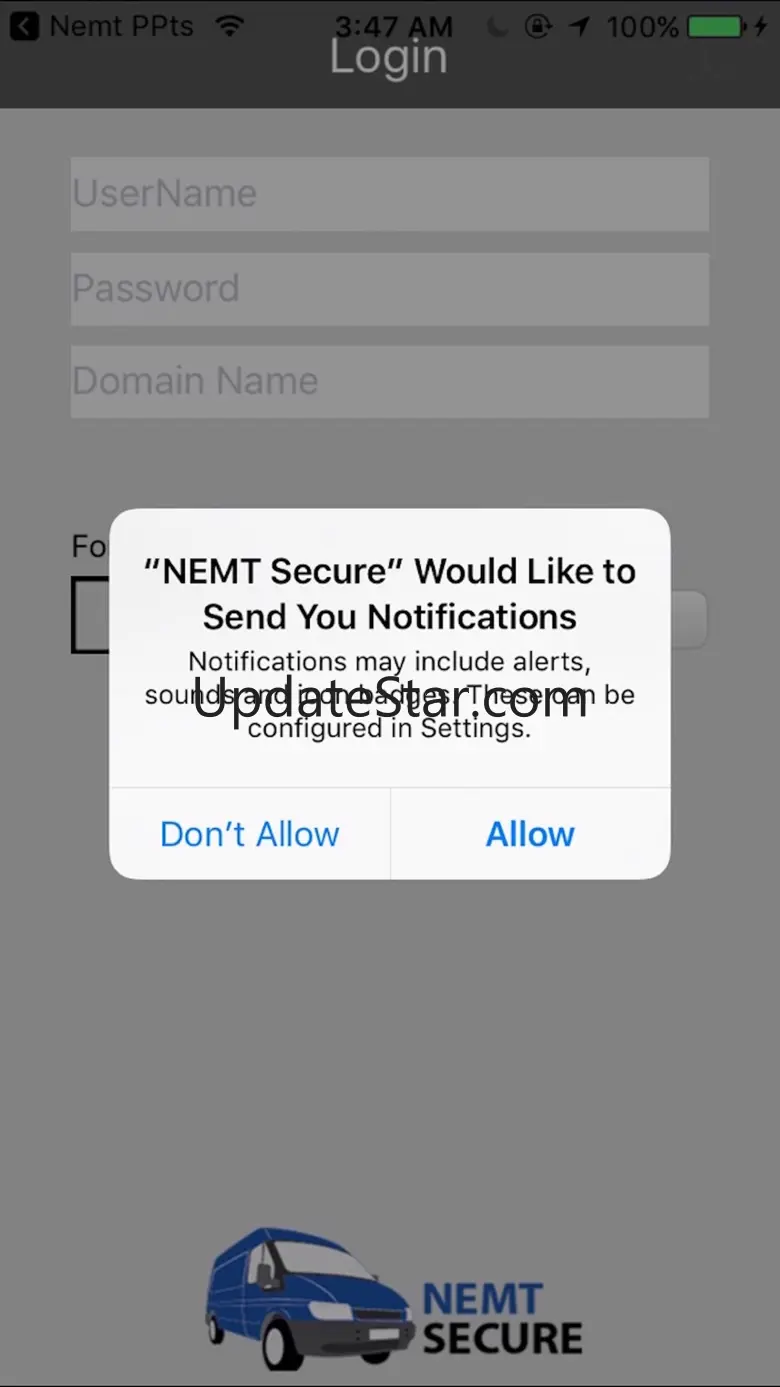780x1387 pixels.
Task: Click the green battery icon
Action: coord(715,27)
